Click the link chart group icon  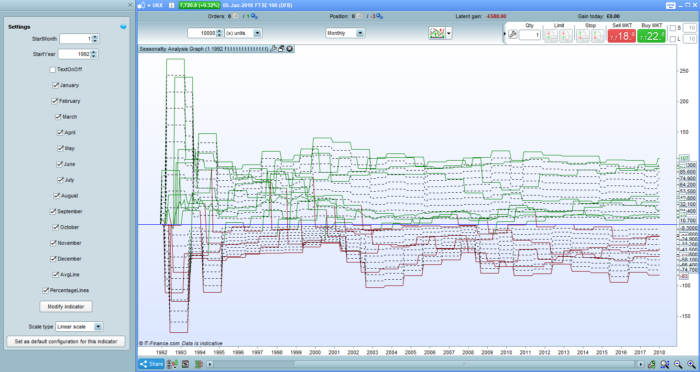(x=141, y=5)
